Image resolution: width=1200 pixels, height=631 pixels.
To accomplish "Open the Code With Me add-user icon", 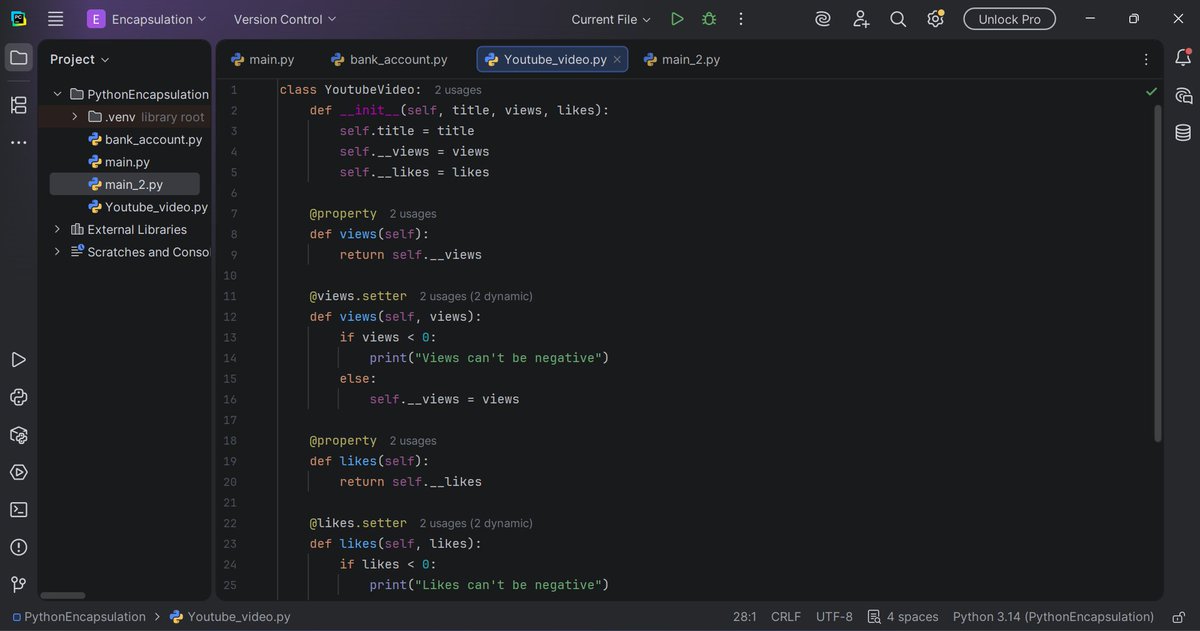I will pos(861,19).
